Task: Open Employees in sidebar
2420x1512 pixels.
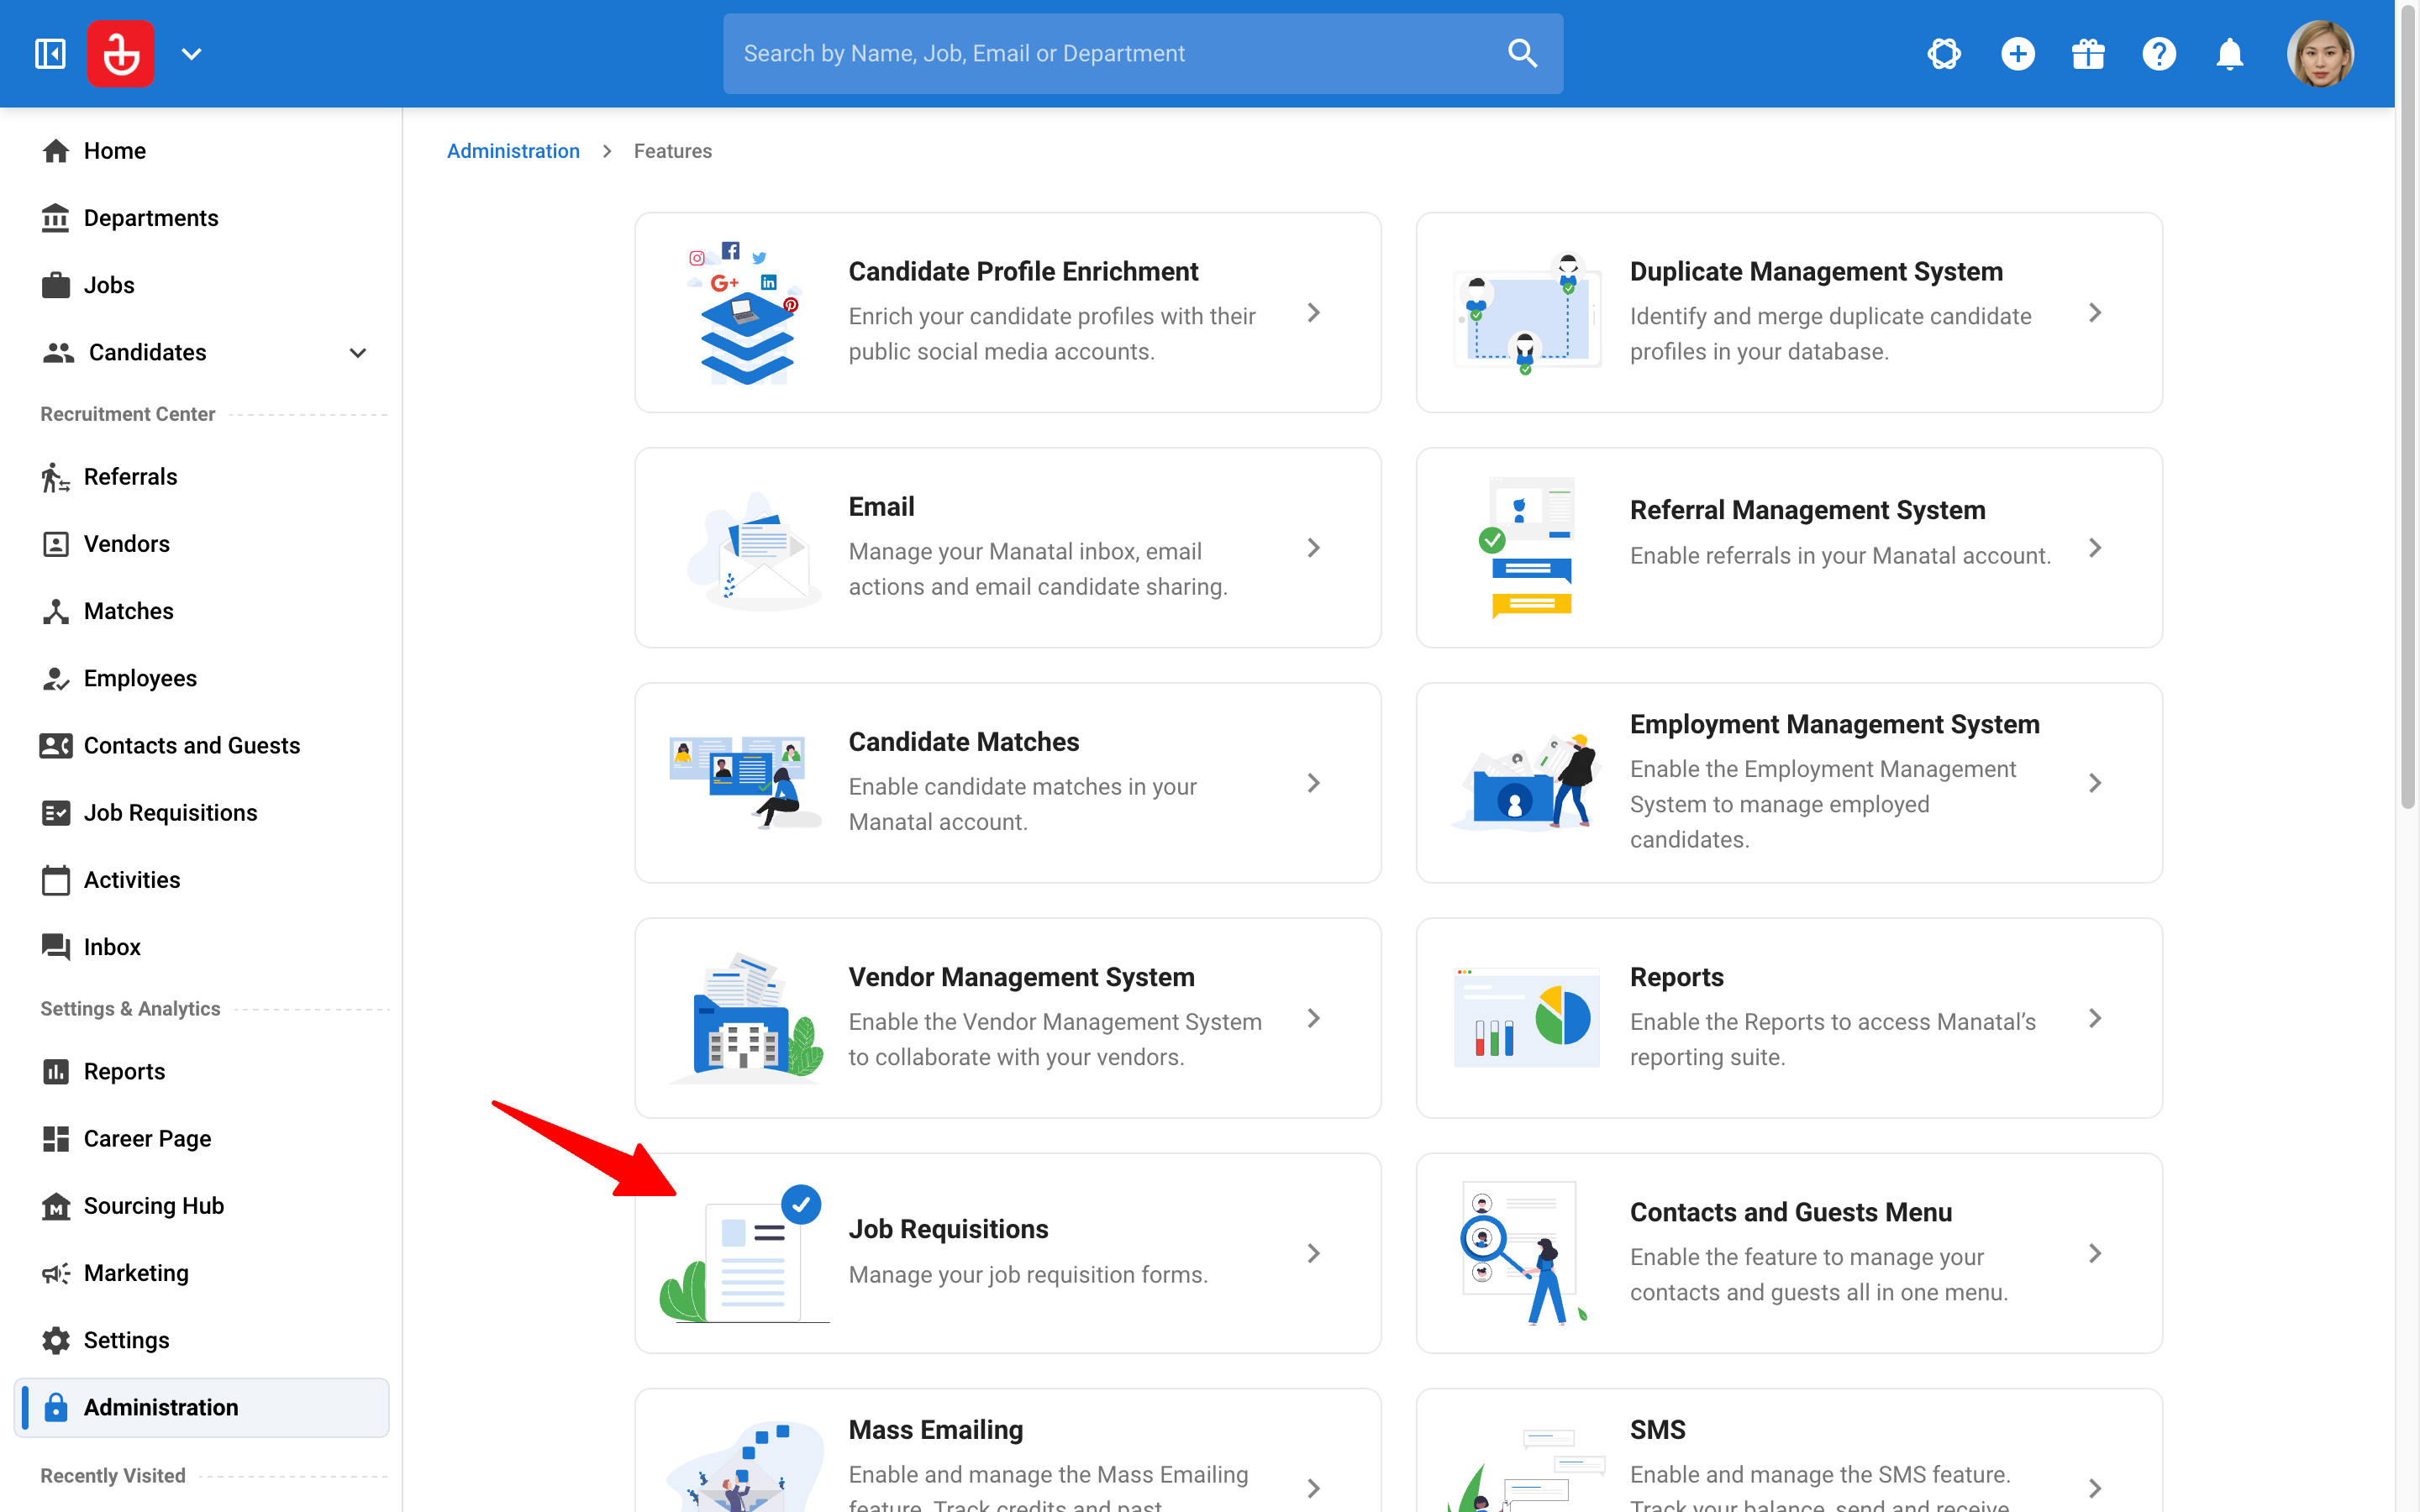Action: tap(201, 678)
